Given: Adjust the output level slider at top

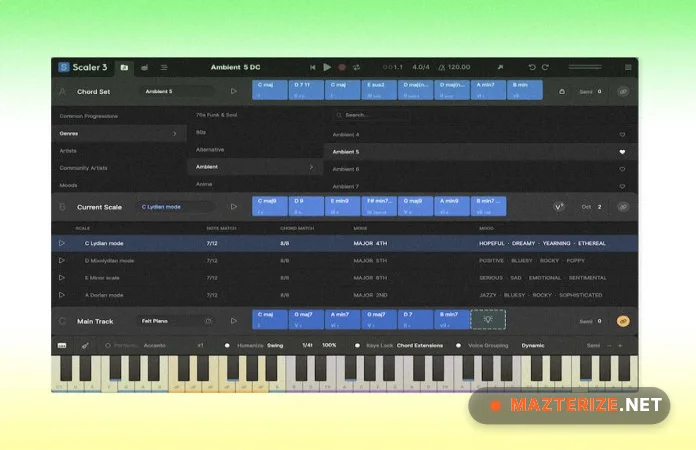Looking at the screenshot, I should pos(585,67).
